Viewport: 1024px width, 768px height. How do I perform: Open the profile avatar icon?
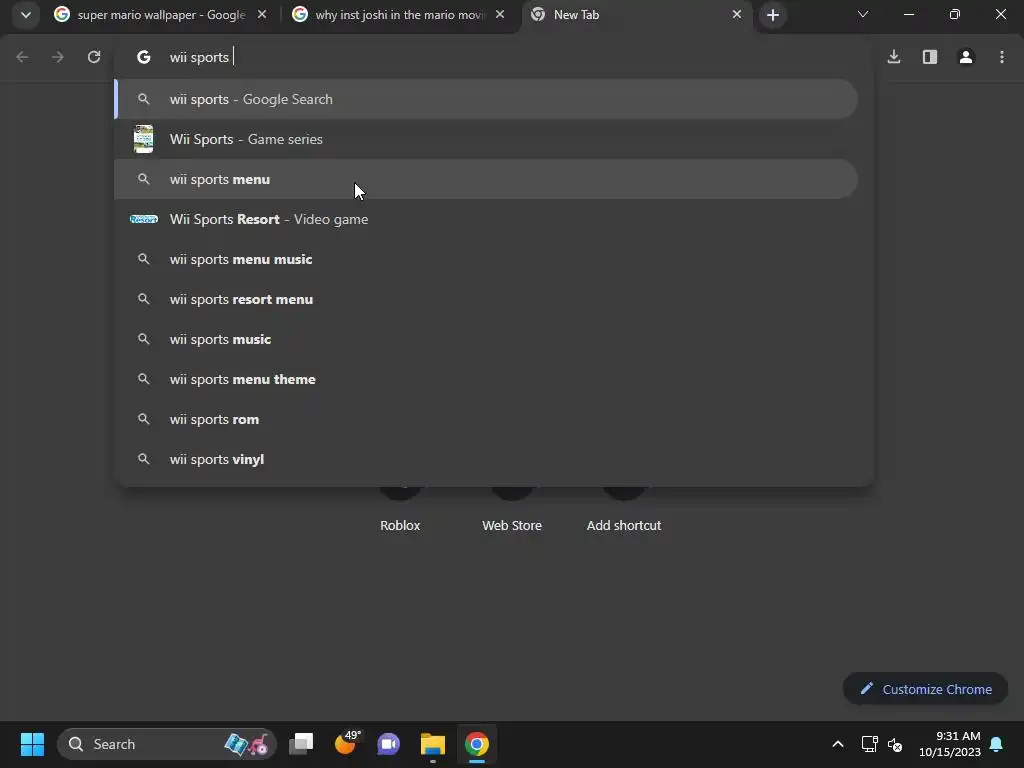click(x=966, y=57)
